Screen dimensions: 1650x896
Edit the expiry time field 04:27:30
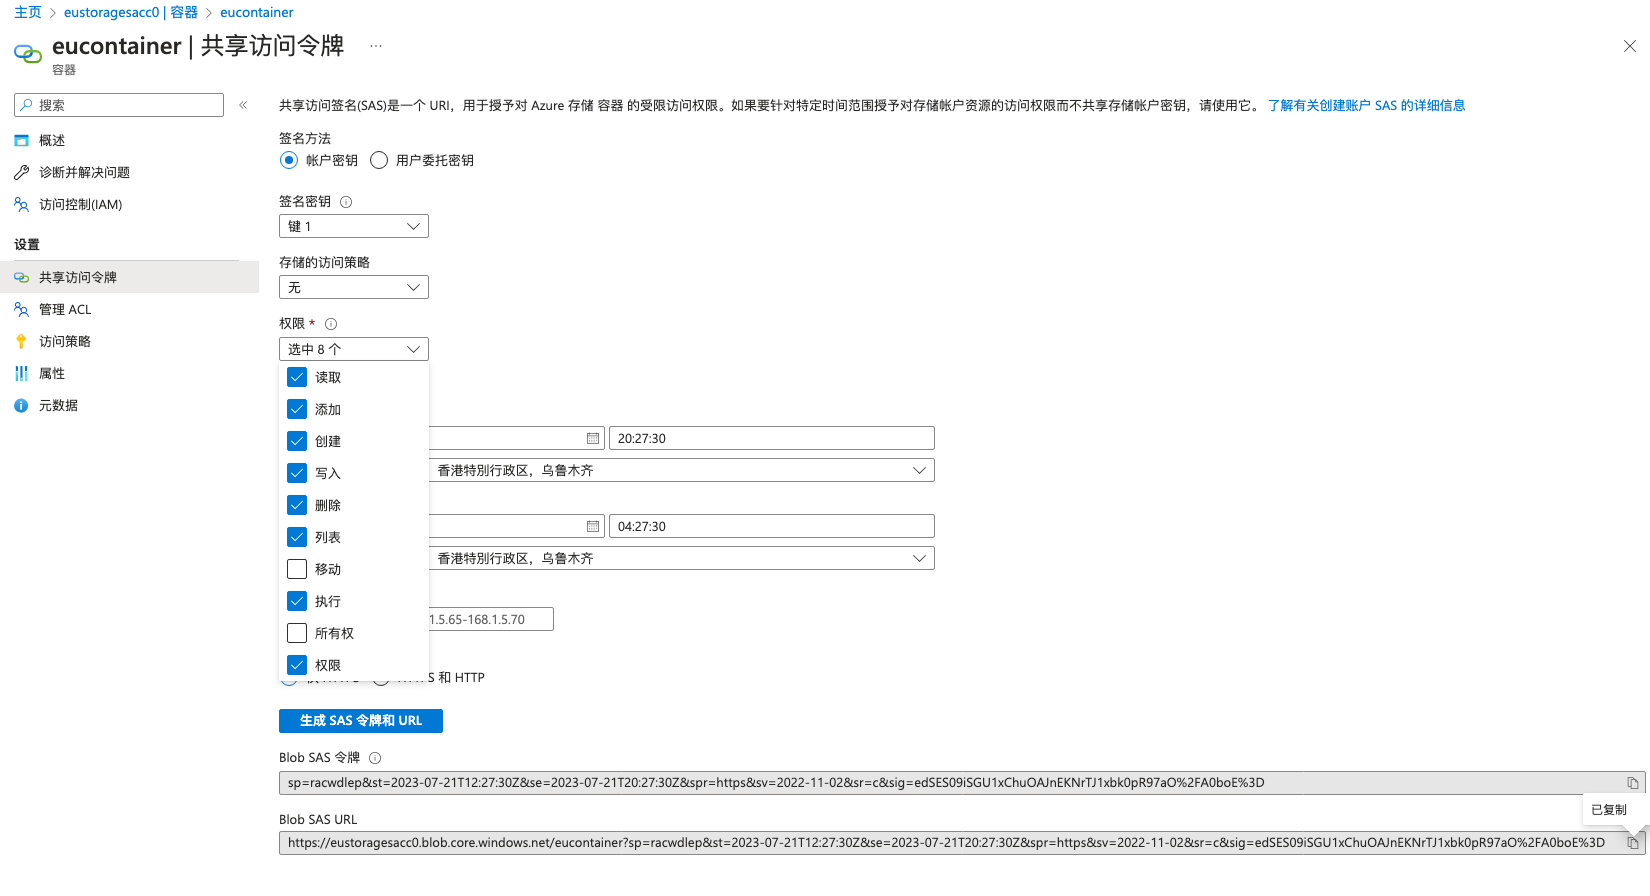click(x=772, y=526)
